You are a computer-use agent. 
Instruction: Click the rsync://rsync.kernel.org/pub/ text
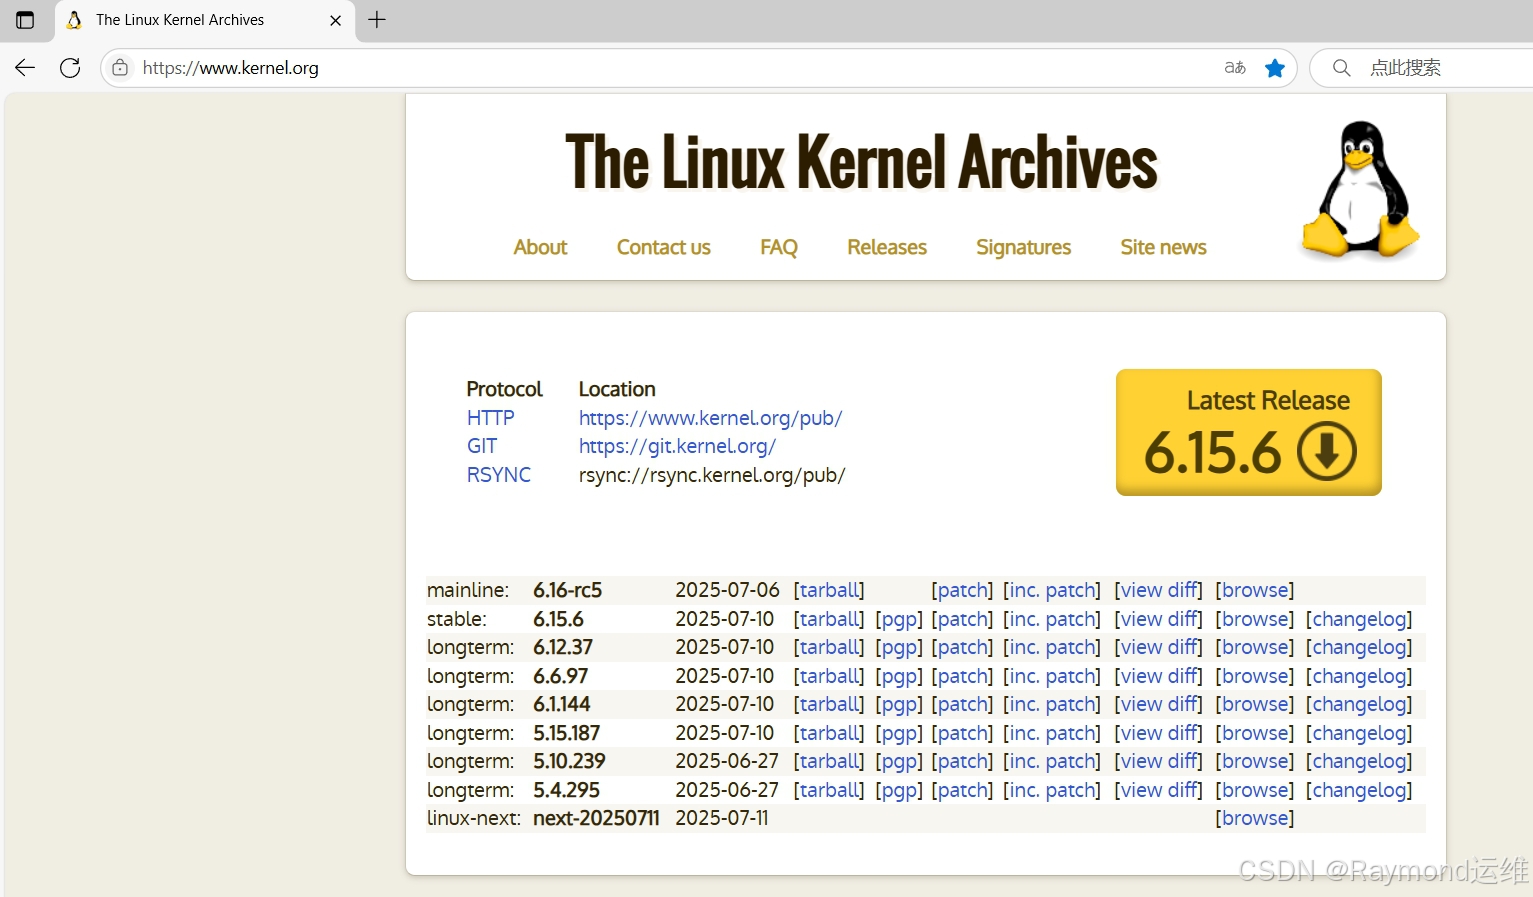(x=712, y=475)
